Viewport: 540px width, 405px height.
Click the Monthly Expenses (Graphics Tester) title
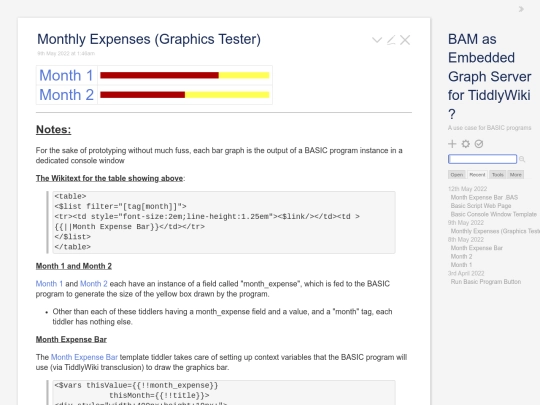(x=149, y=39)
